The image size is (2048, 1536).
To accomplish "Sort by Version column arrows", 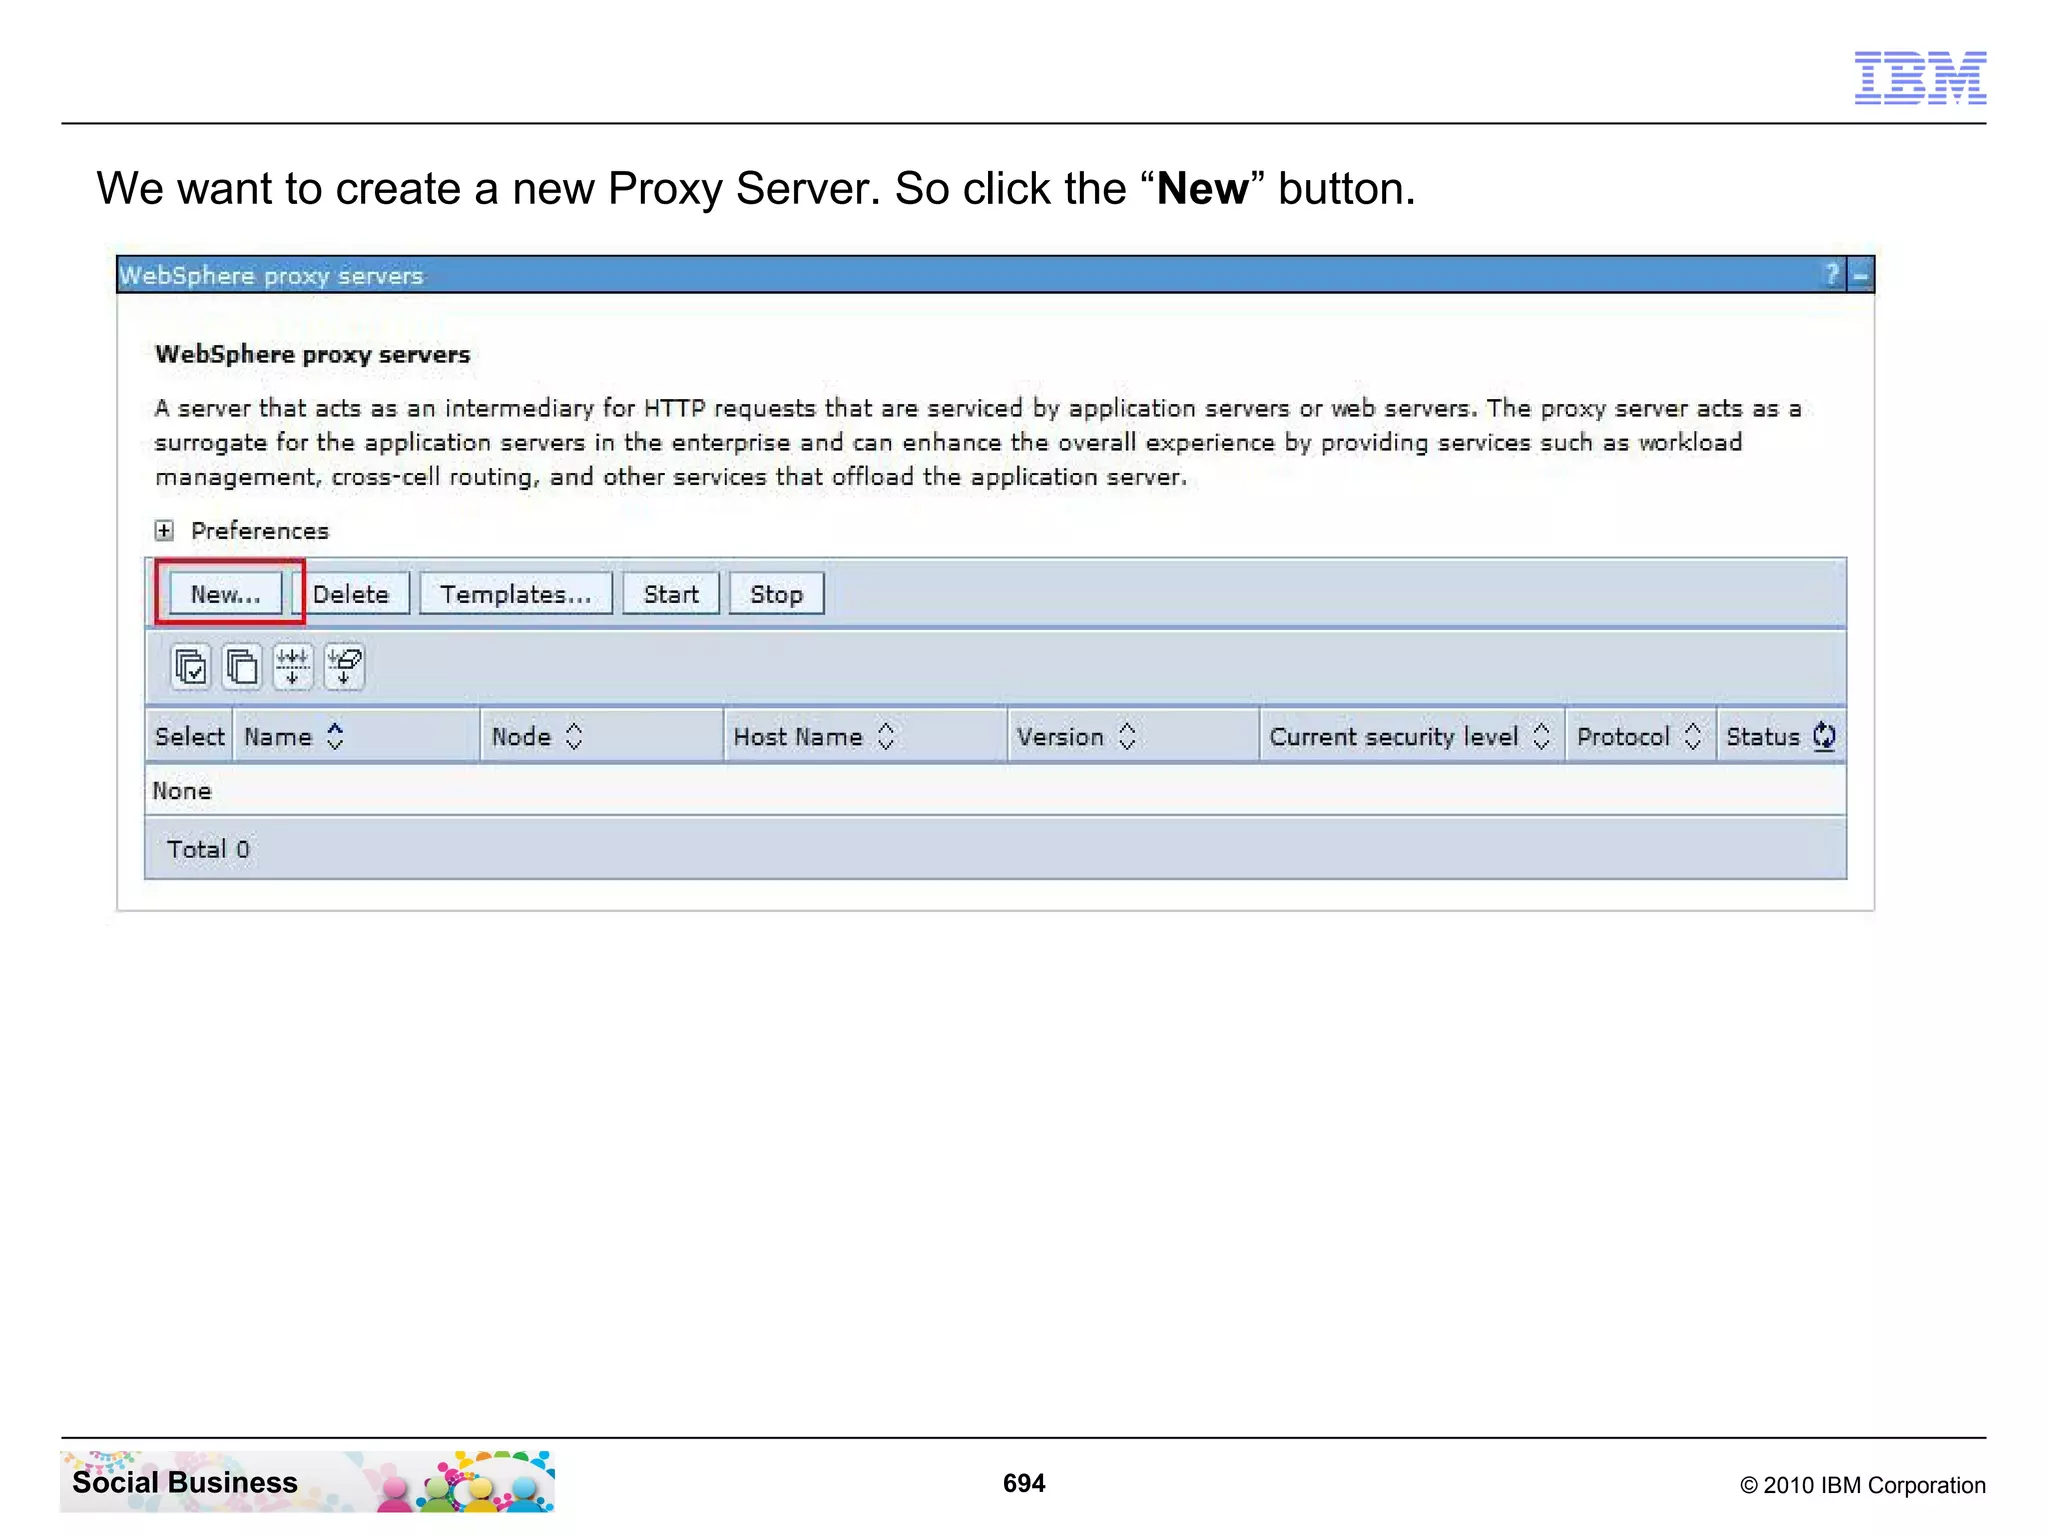I will pos(1128,737).
